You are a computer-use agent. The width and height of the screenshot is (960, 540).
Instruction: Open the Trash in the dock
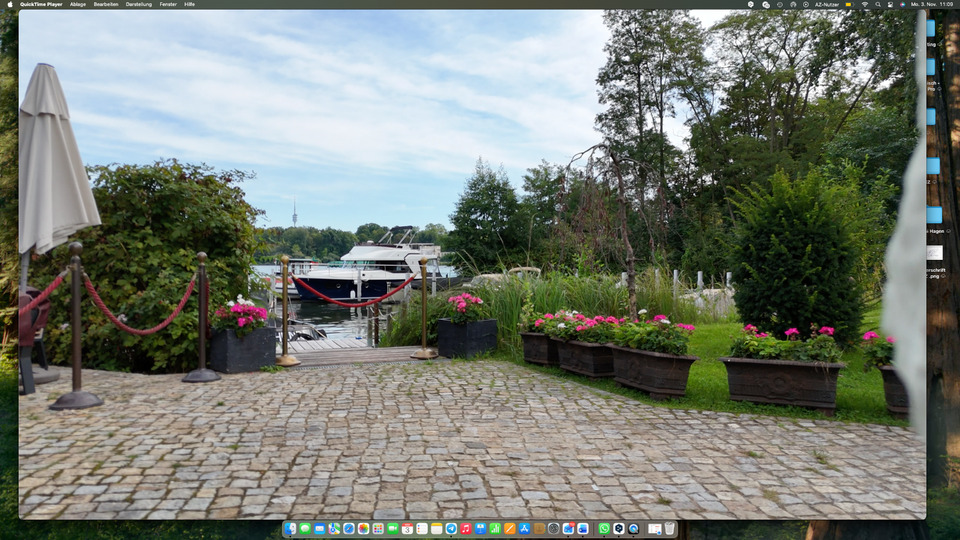[669, 528]
